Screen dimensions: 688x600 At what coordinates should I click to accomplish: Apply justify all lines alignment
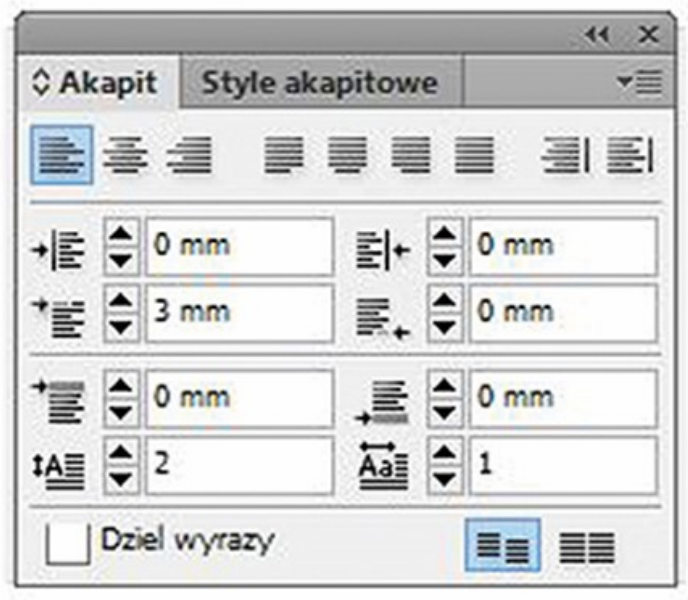pos(473,156)
